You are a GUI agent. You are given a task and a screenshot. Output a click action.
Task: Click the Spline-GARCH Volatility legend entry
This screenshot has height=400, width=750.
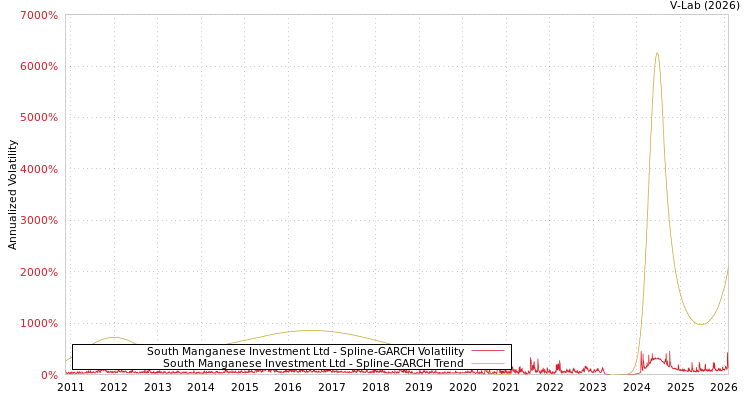(305, 351)
